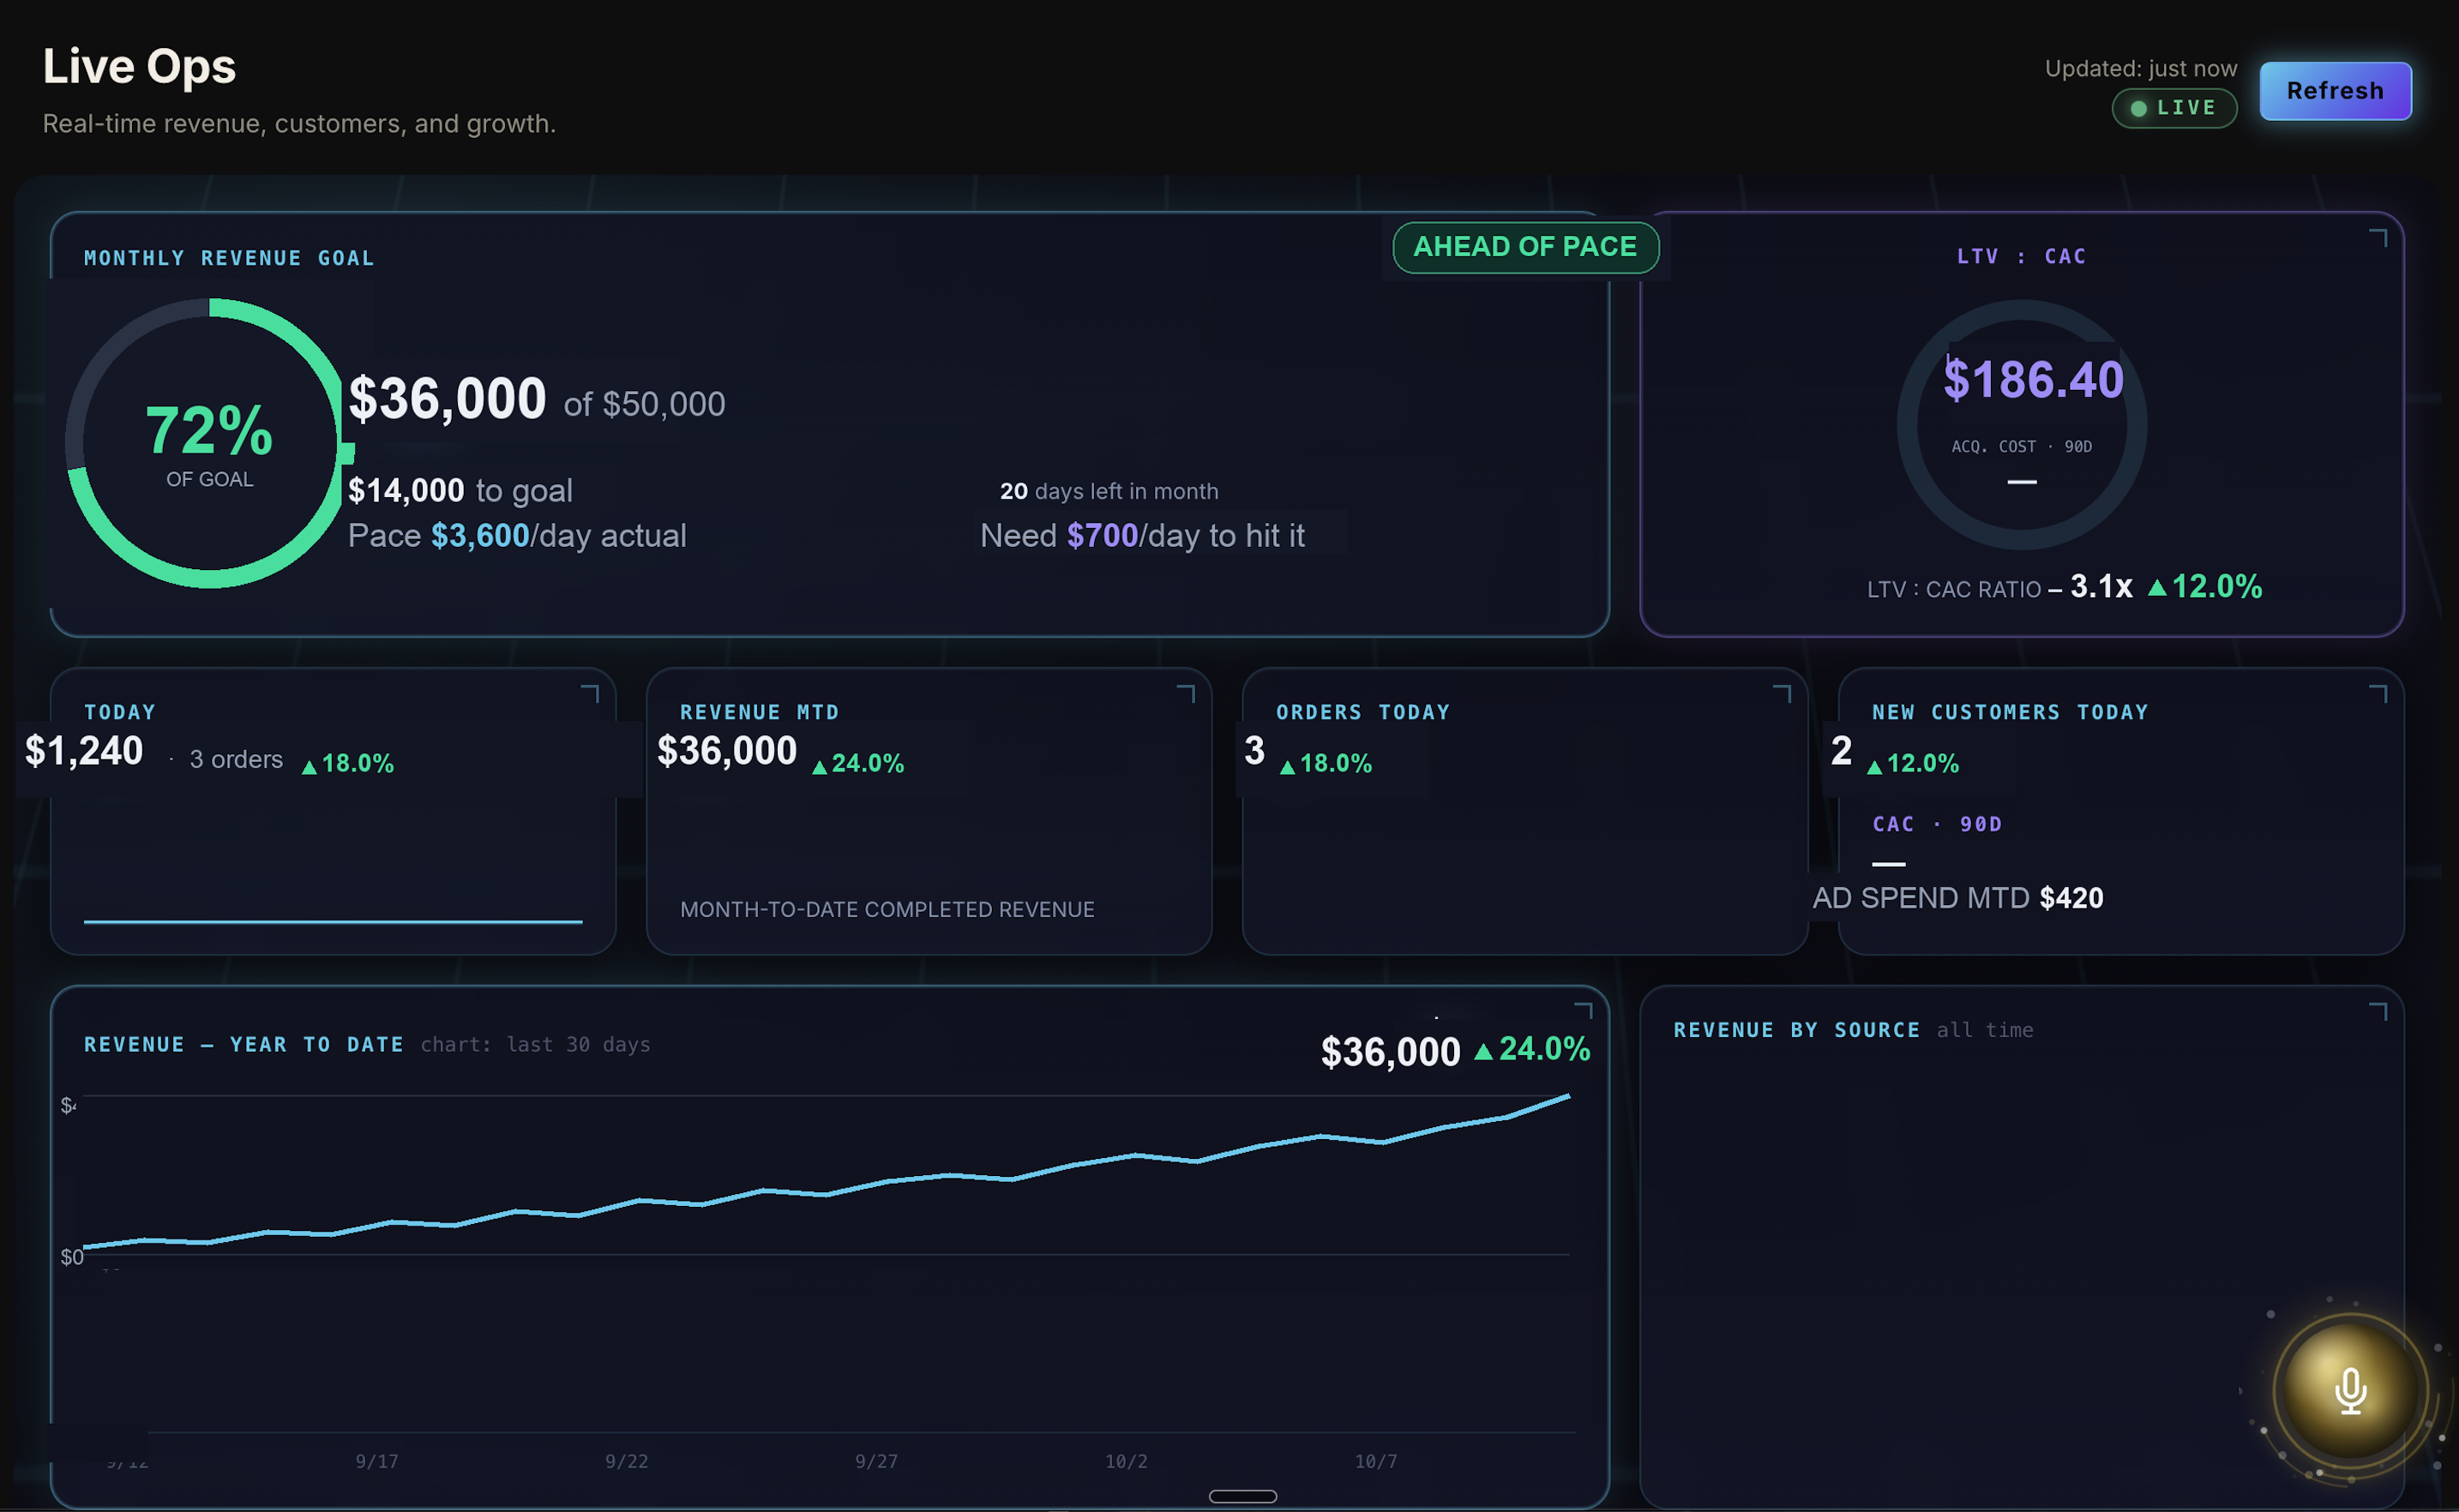Click the up arrow in Year to Date header
The image size is (2459, 1512).
[x=1483, y=1051]
